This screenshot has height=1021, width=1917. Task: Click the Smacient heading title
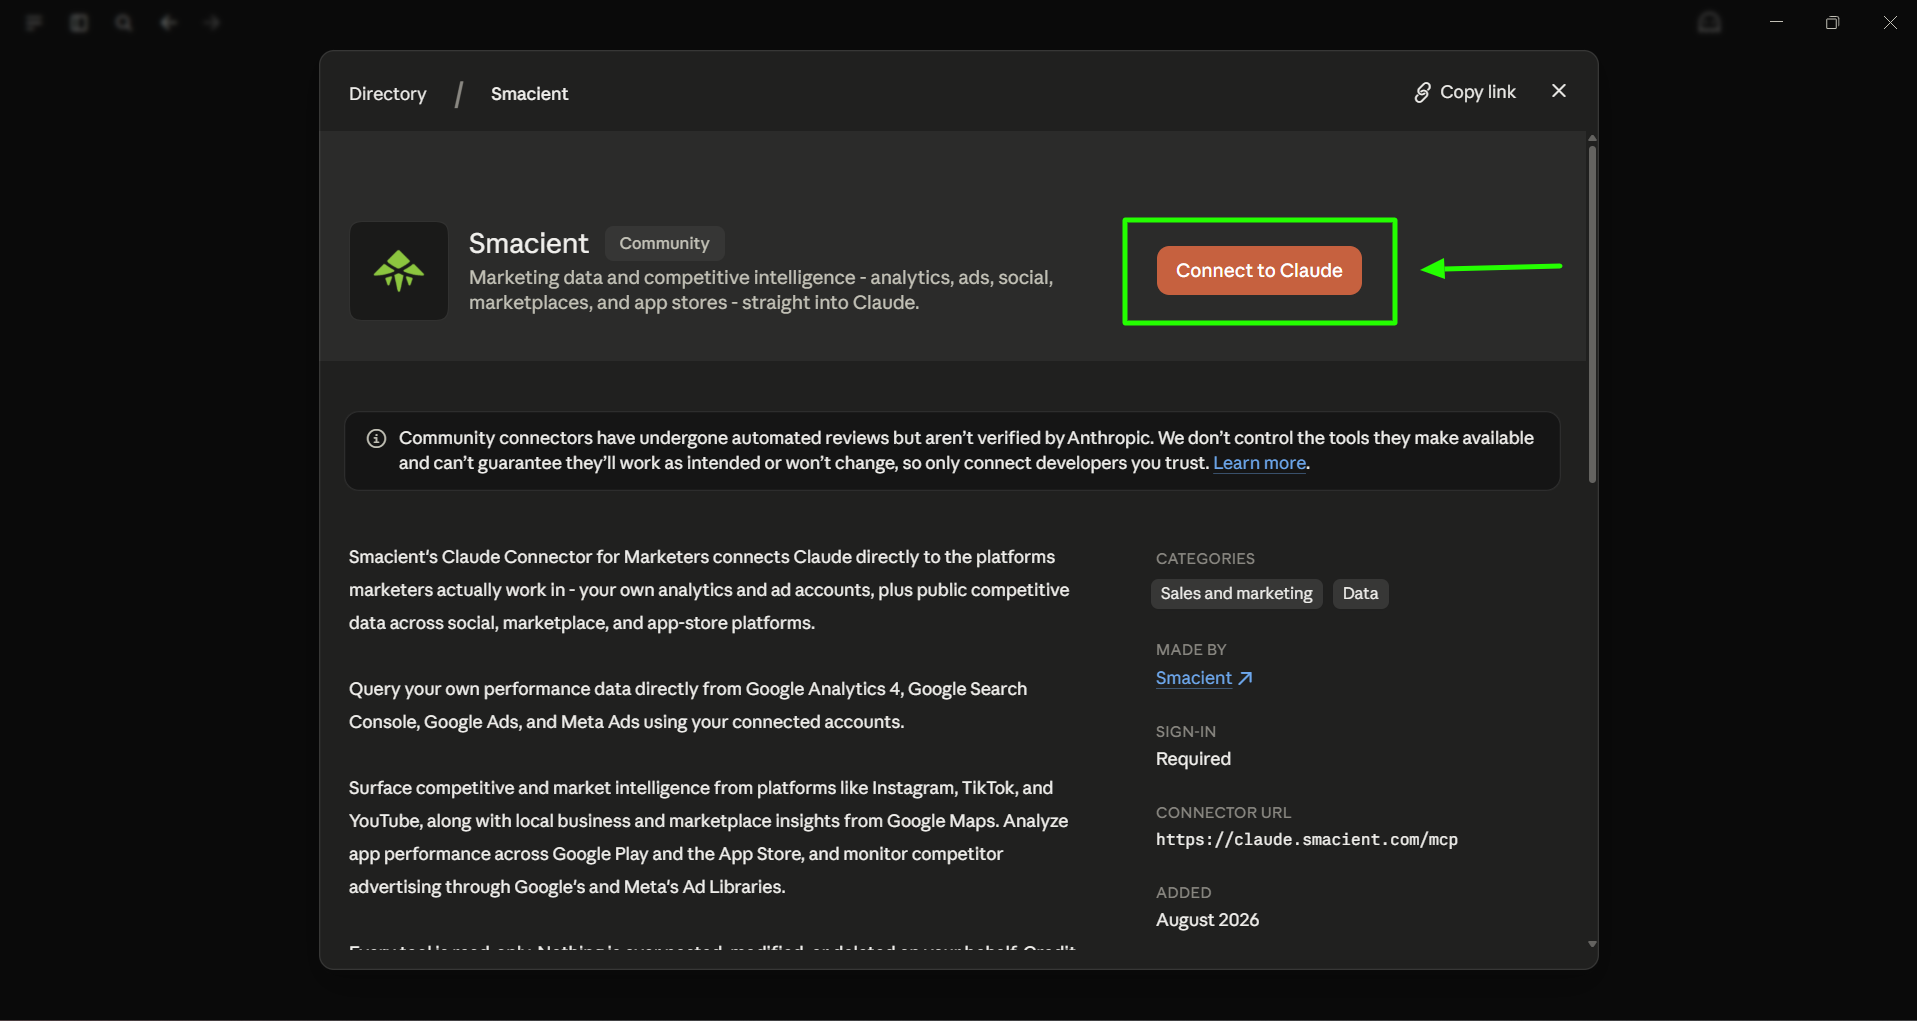click(x=529, y=243)
